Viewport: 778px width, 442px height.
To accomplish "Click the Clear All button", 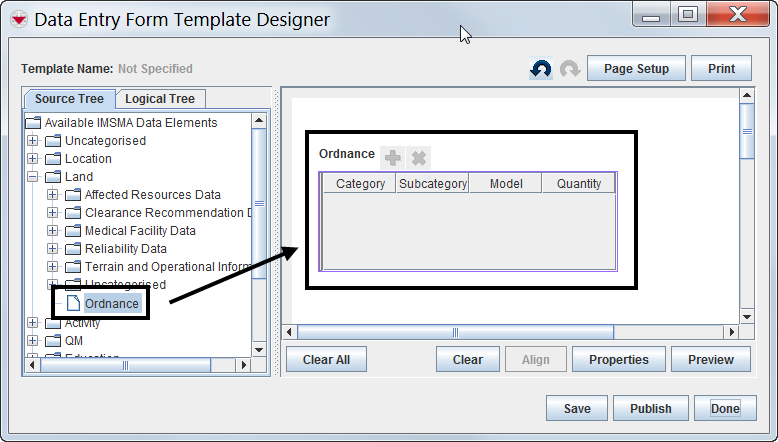I will pos(326,360).
